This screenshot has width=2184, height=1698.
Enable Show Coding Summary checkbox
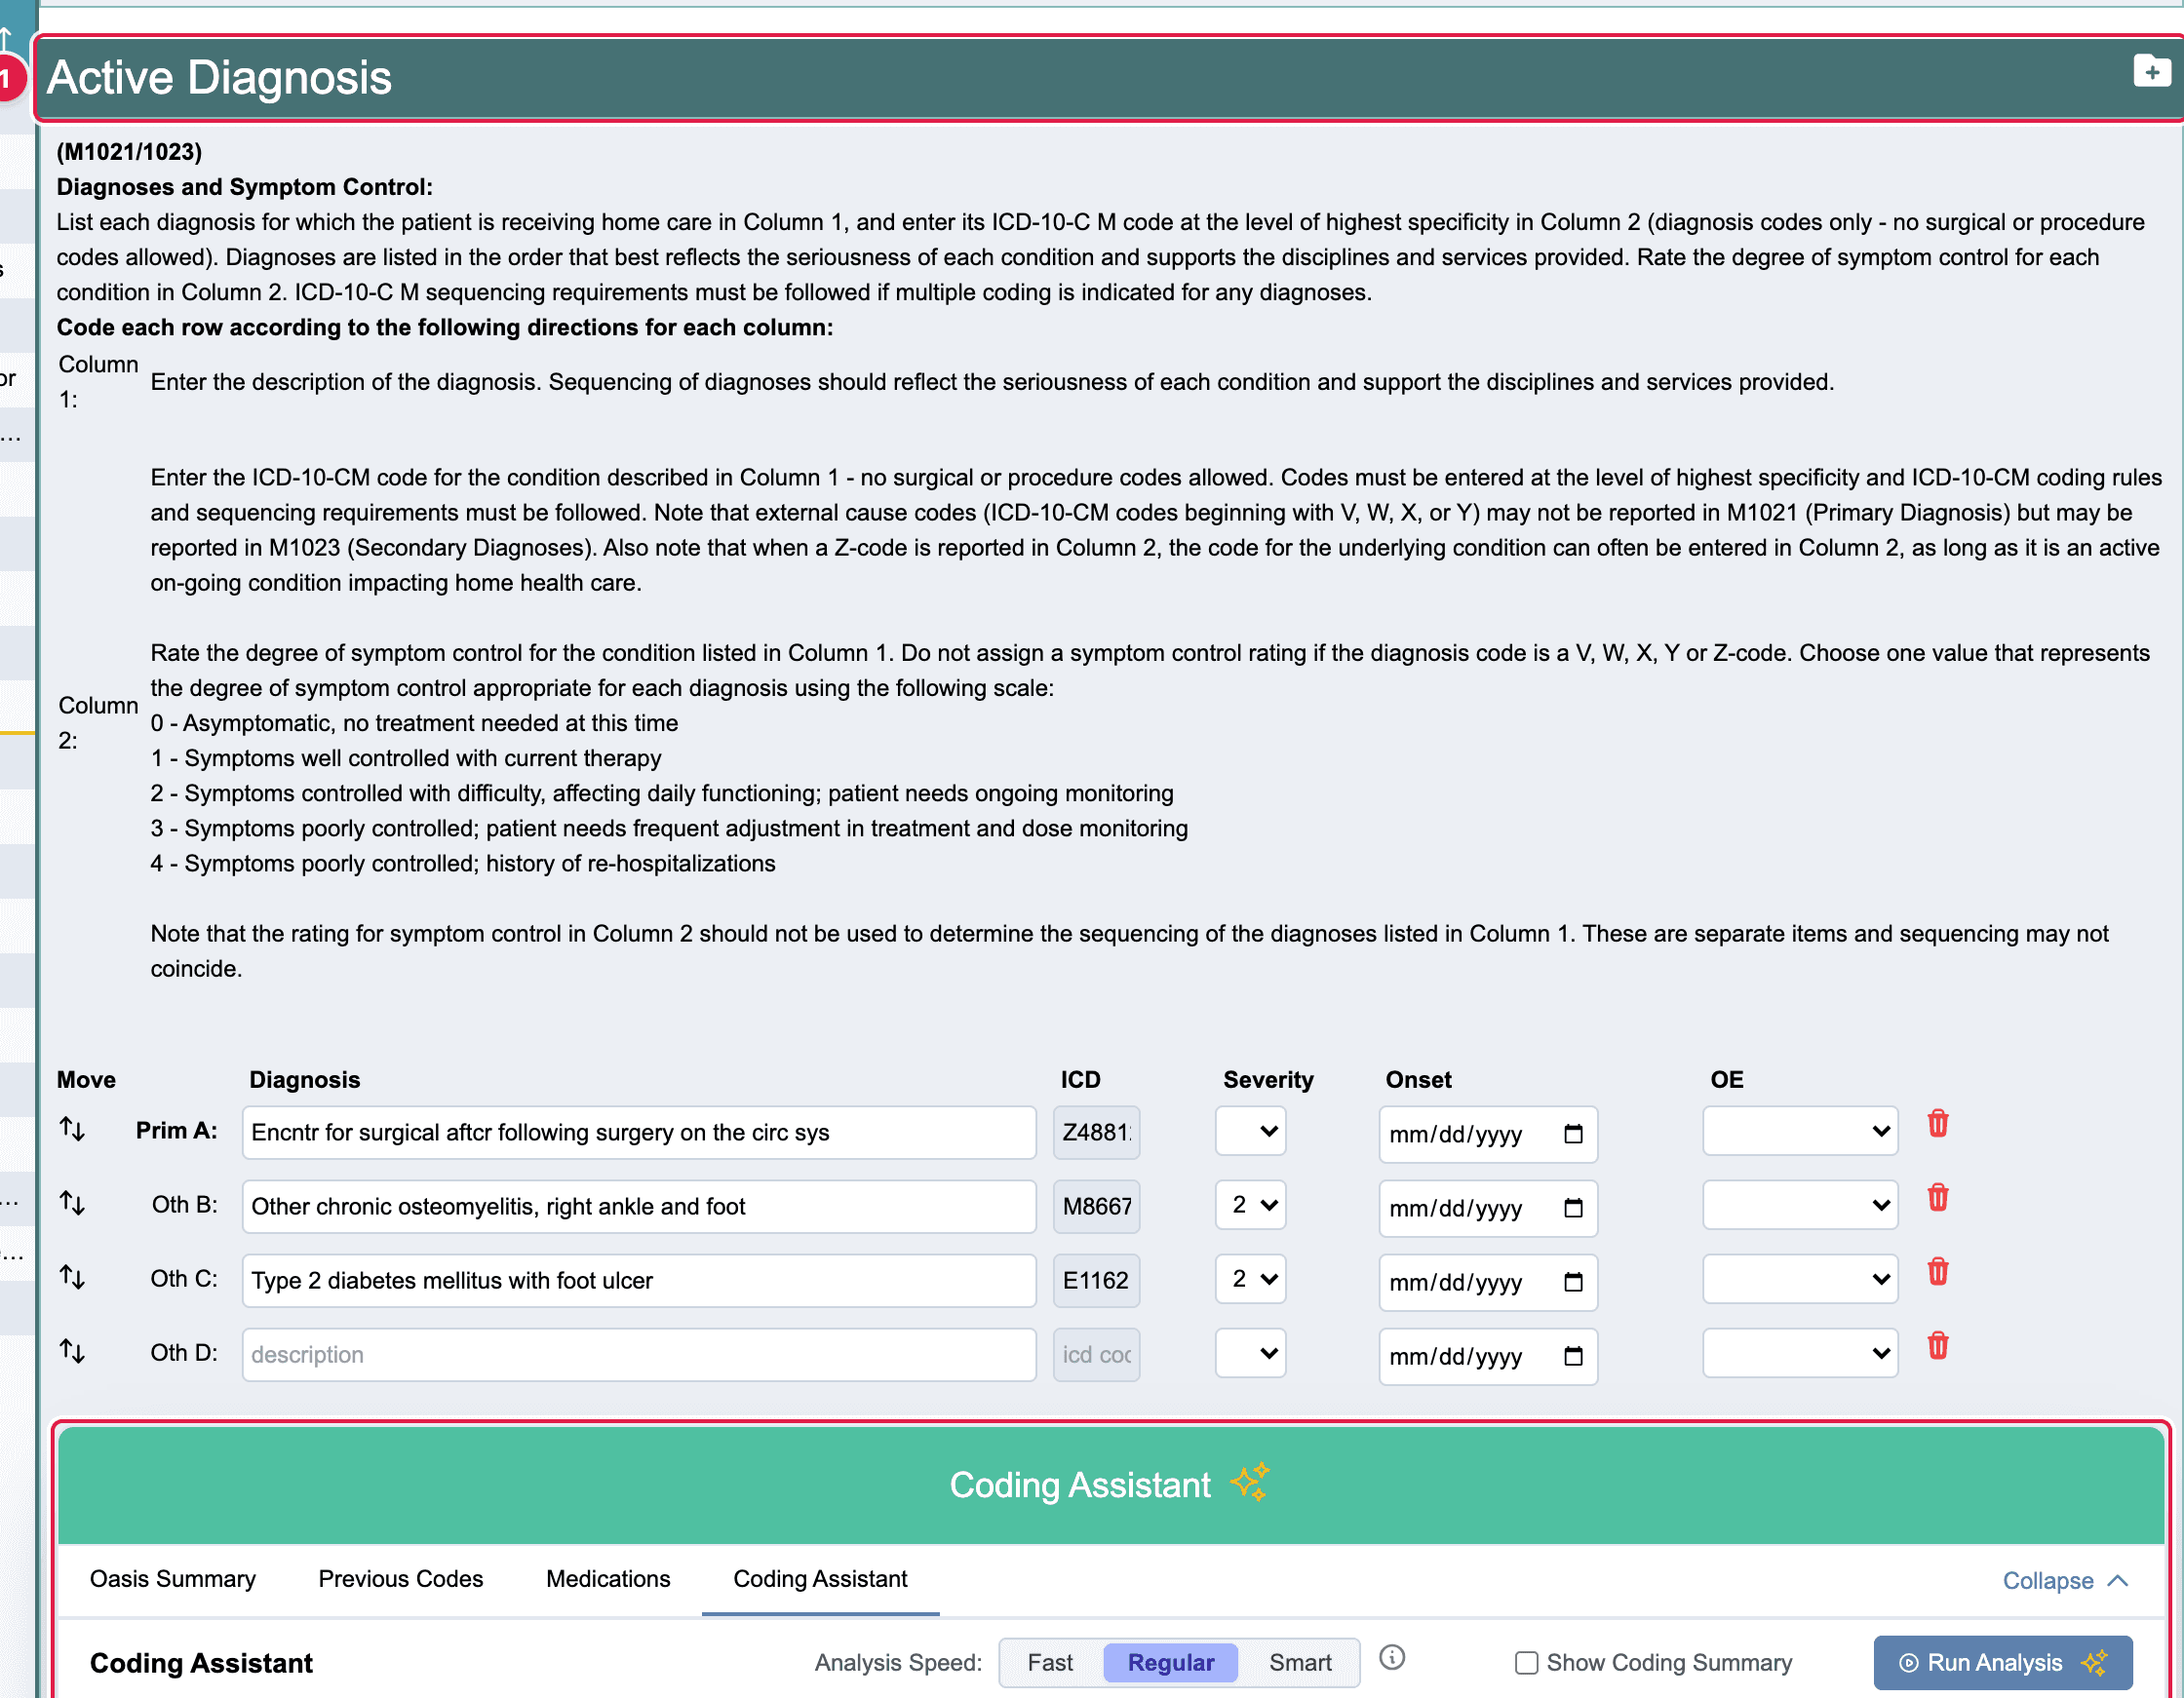point(1526,1663)
